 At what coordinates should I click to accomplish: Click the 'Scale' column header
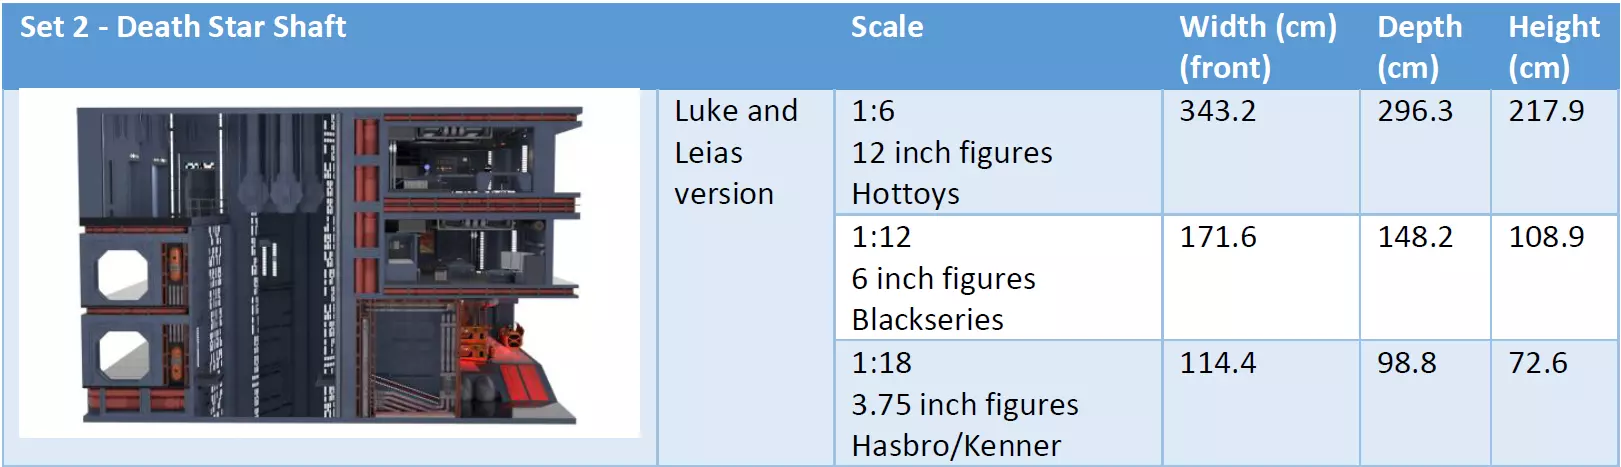click(x=886, y=27)
